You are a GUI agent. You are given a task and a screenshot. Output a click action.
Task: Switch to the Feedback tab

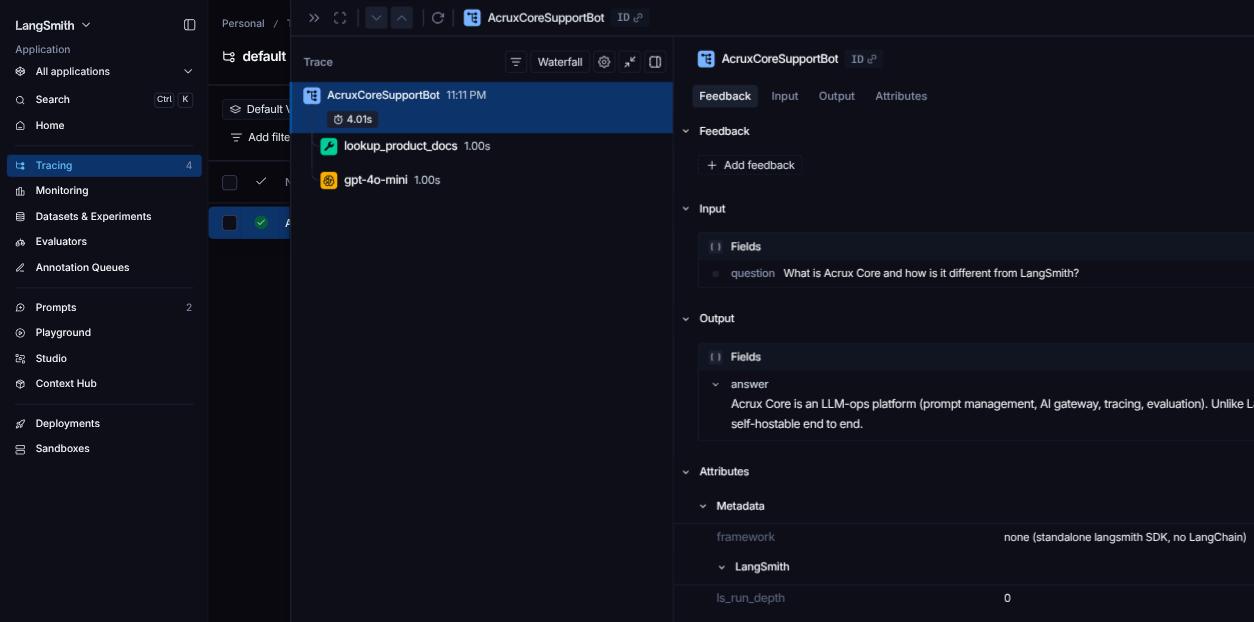[x=725, y=96]
